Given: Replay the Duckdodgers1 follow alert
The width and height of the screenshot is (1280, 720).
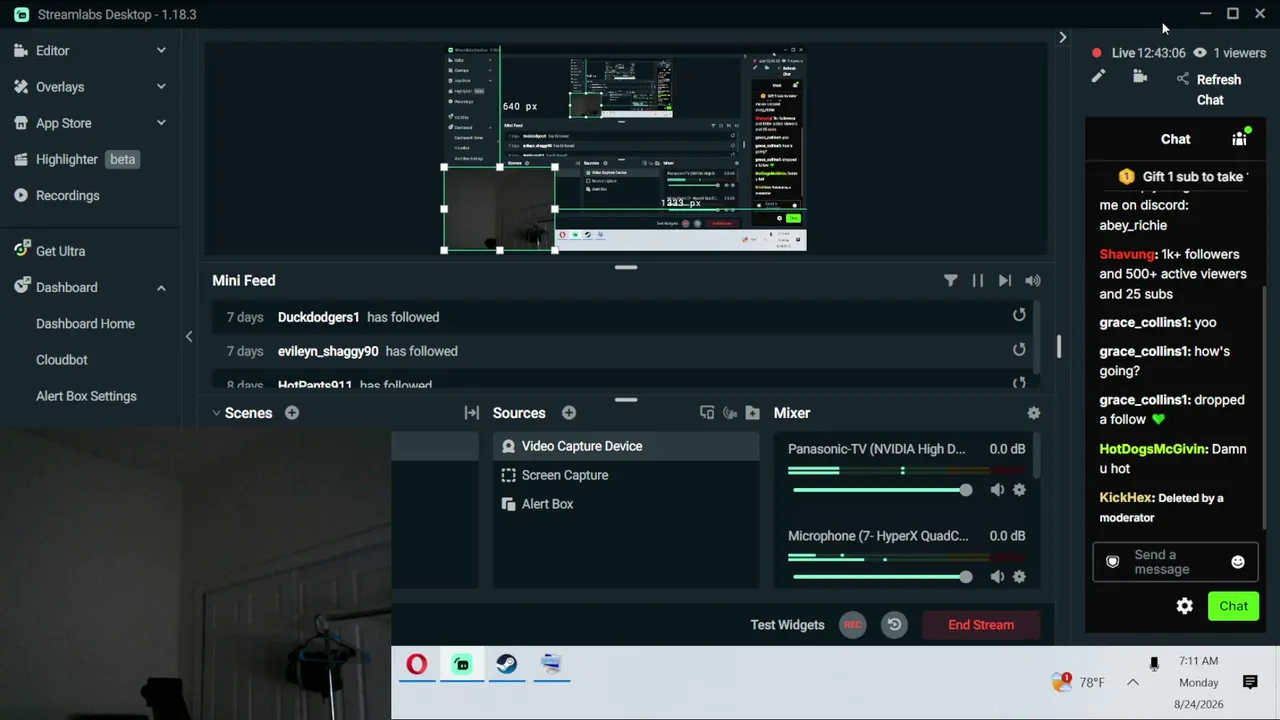Looking at the screenshot, I should [x=1019, y=316].
